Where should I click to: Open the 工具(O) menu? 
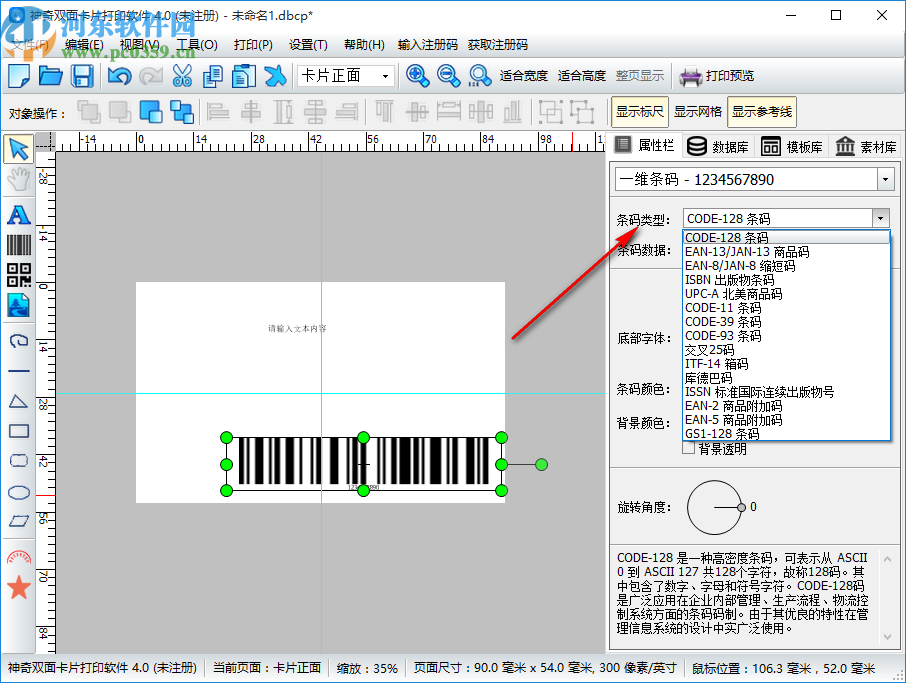click(197, 44)
